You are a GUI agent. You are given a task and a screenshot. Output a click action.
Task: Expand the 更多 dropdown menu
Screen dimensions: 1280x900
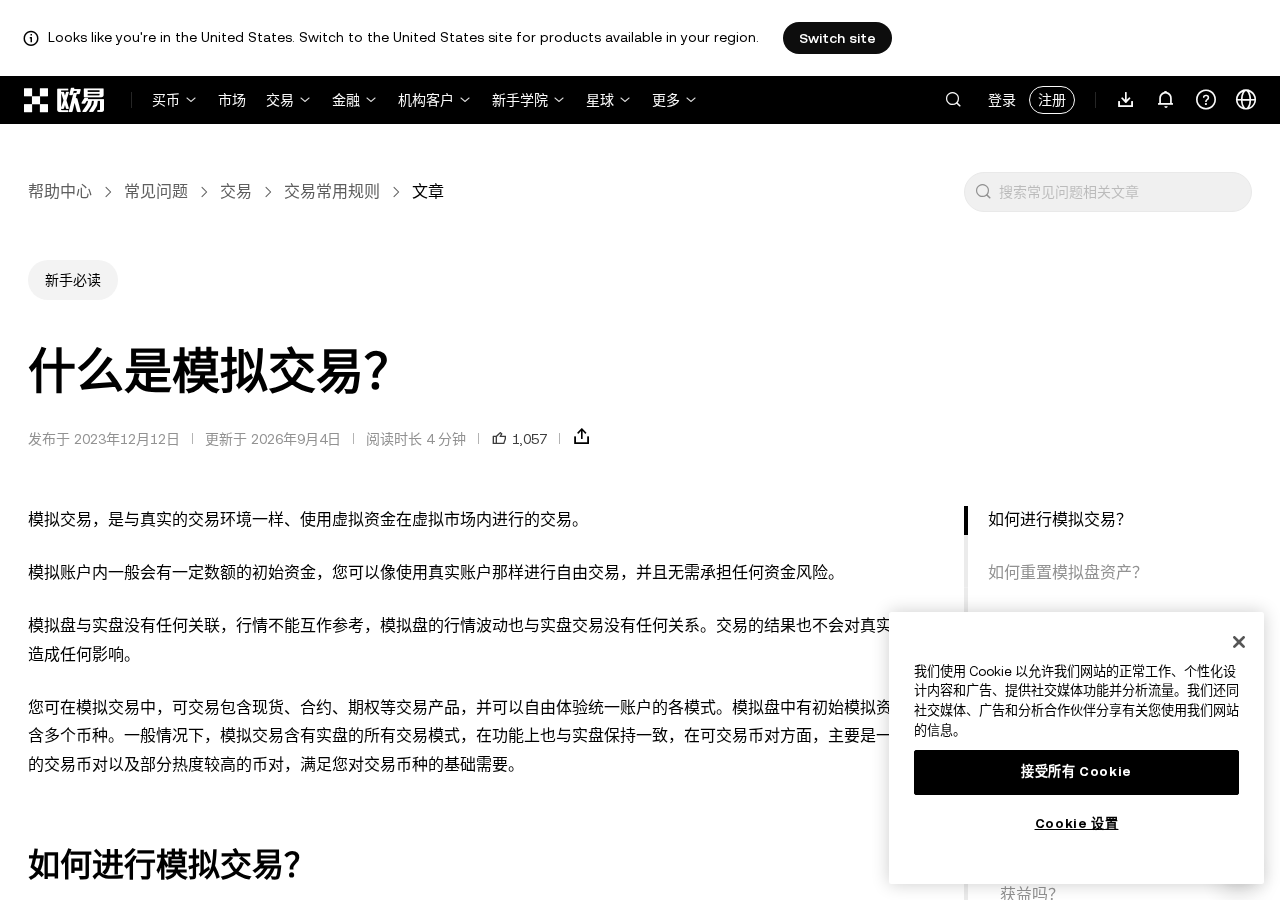tap(674, 100)
